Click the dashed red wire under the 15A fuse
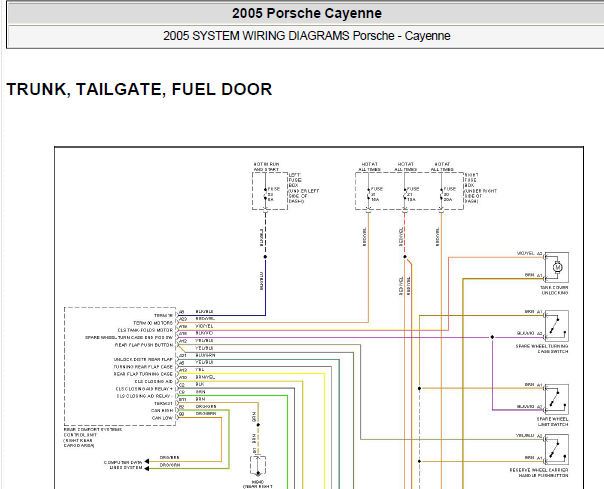604x489 pixels. click(405, 233)
